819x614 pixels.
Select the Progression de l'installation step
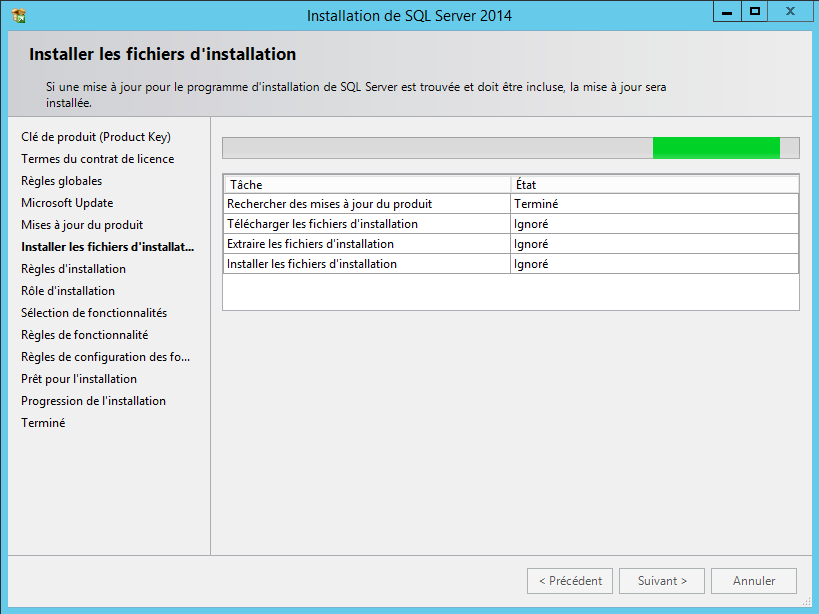click(x=93, y=400)
